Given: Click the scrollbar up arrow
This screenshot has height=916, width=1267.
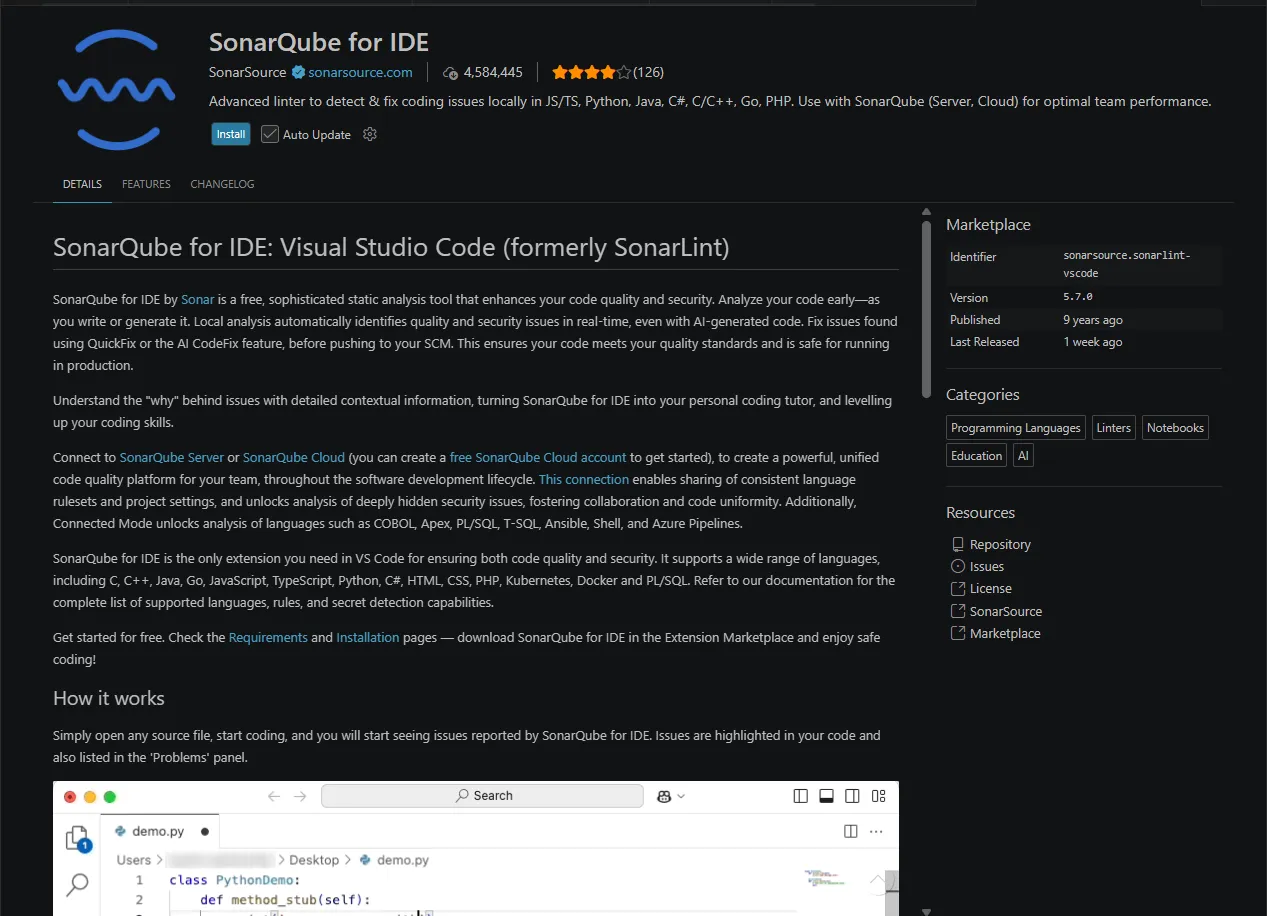Looking at the screenshot, I should pyautogui.click(x=926, y=210).
